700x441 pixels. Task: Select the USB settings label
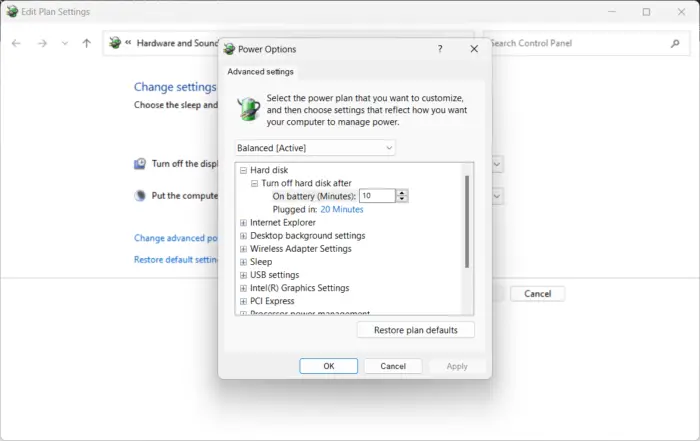[275, 275]
